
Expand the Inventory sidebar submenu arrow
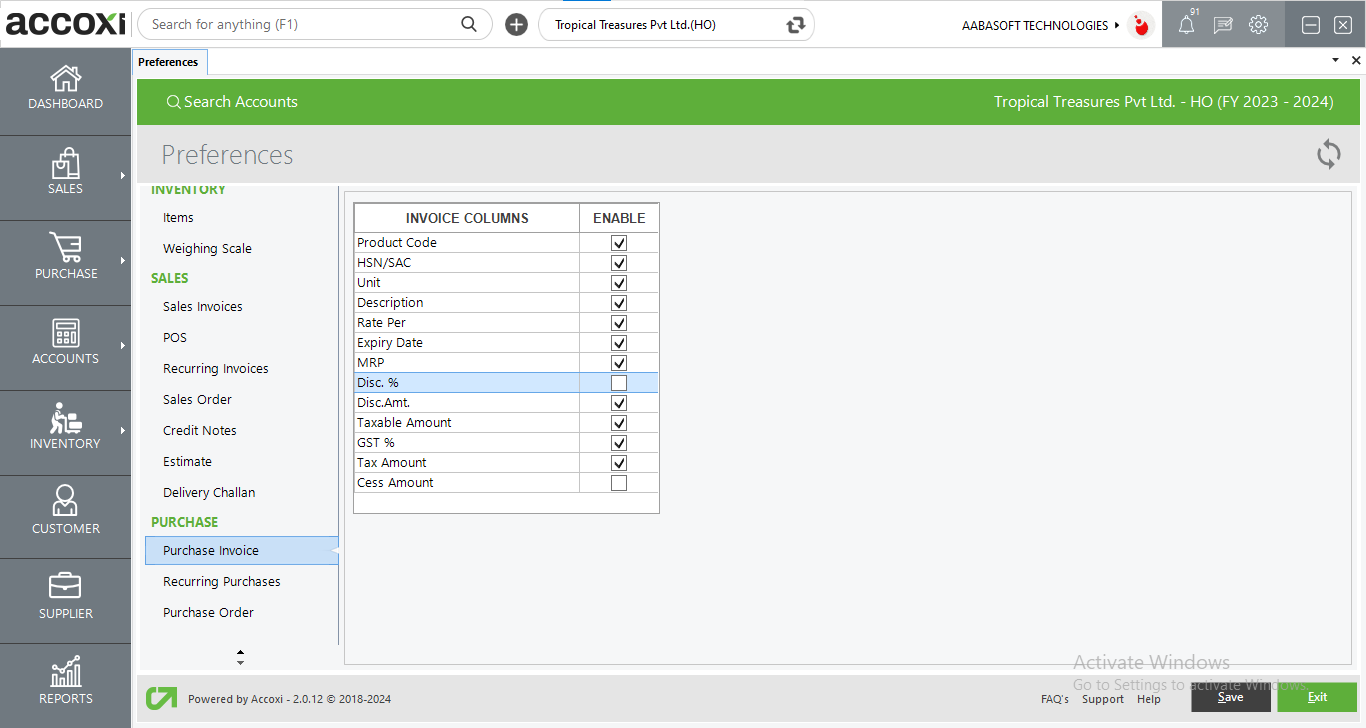pos(122,431)
